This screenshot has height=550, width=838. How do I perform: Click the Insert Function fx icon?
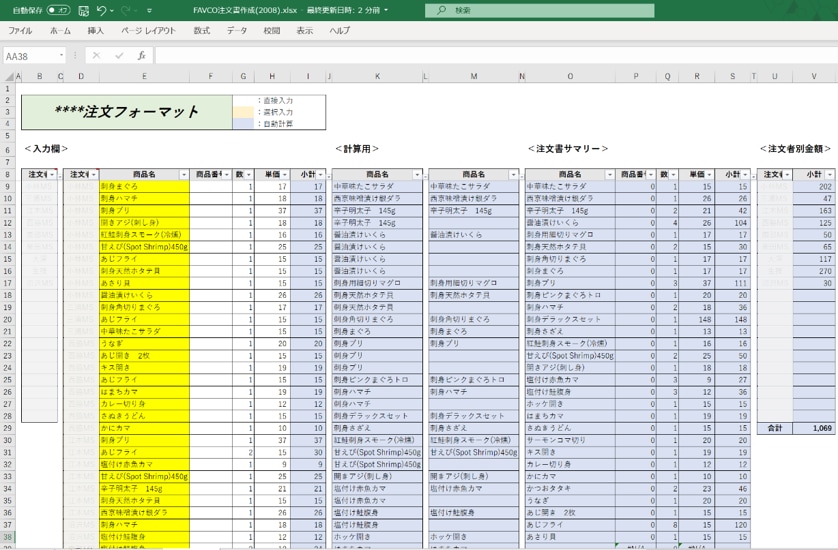142,56
